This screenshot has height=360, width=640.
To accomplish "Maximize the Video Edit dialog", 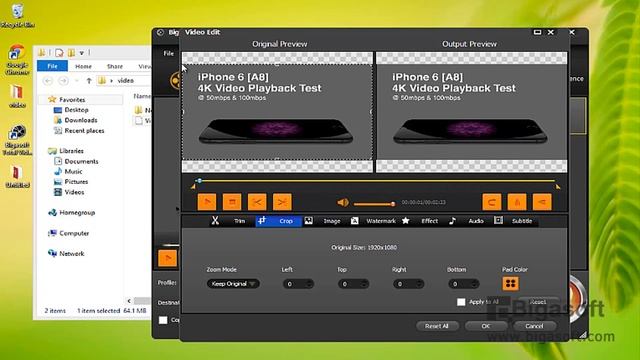I will point(538,32).
